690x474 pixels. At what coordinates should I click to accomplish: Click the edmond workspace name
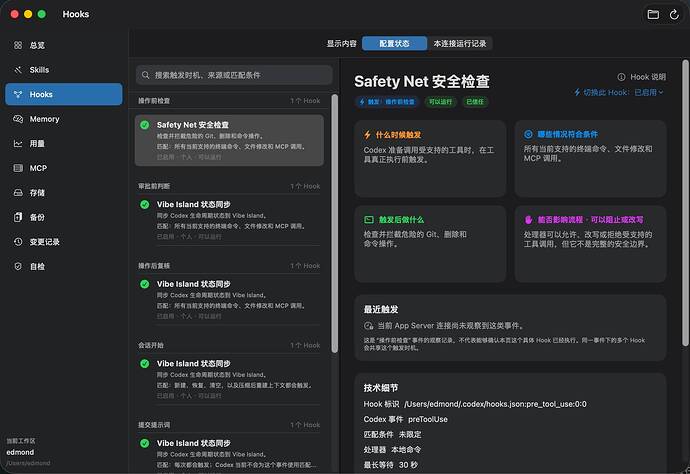click(x=20, y=452)
